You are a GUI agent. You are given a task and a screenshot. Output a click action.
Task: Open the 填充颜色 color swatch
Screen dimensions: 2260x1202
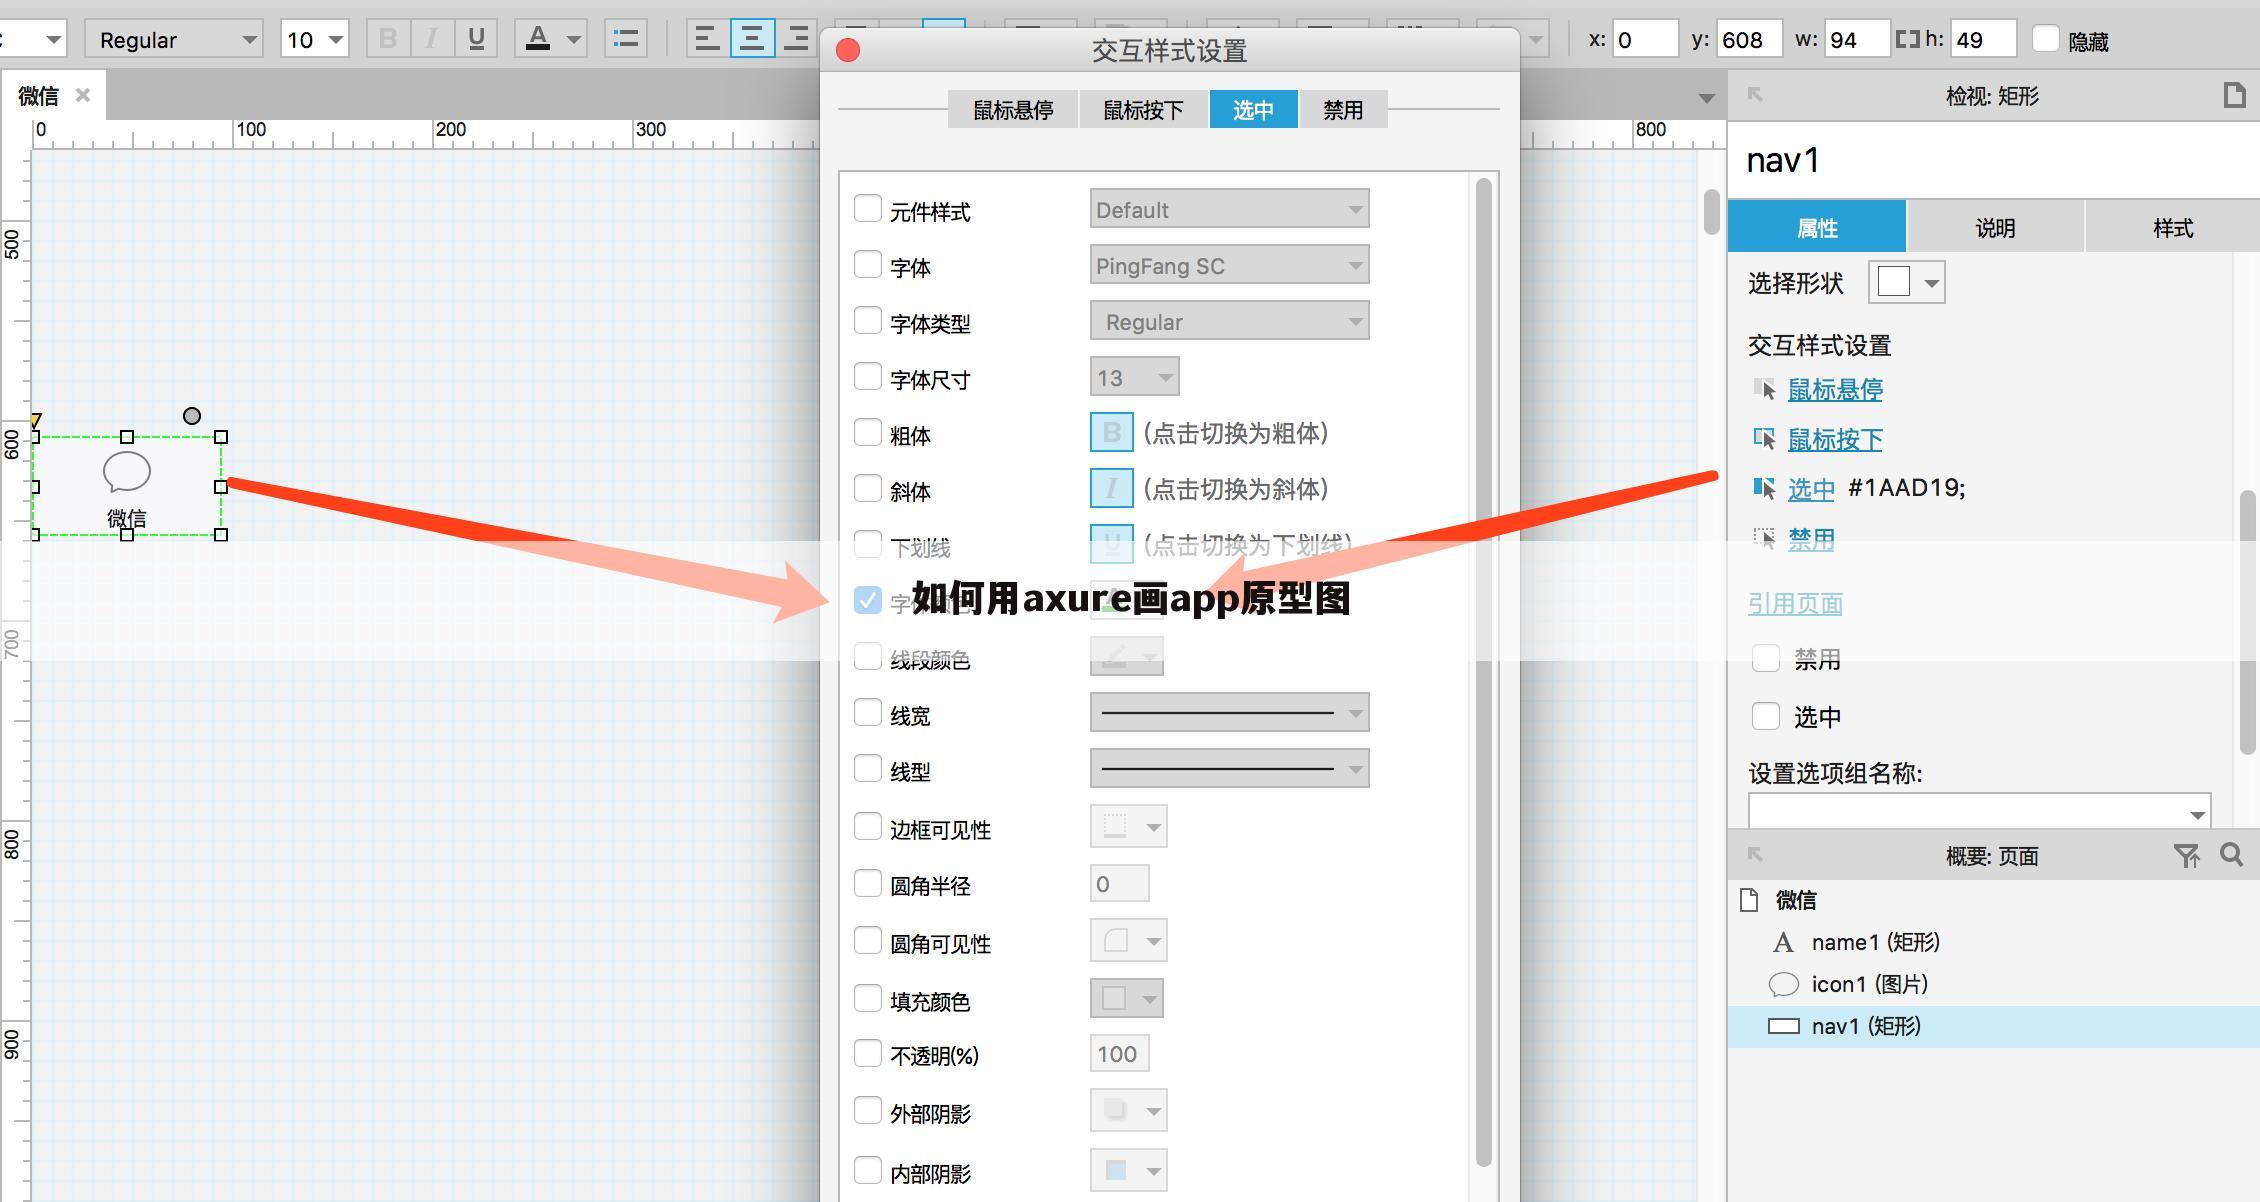(1126, 998)
